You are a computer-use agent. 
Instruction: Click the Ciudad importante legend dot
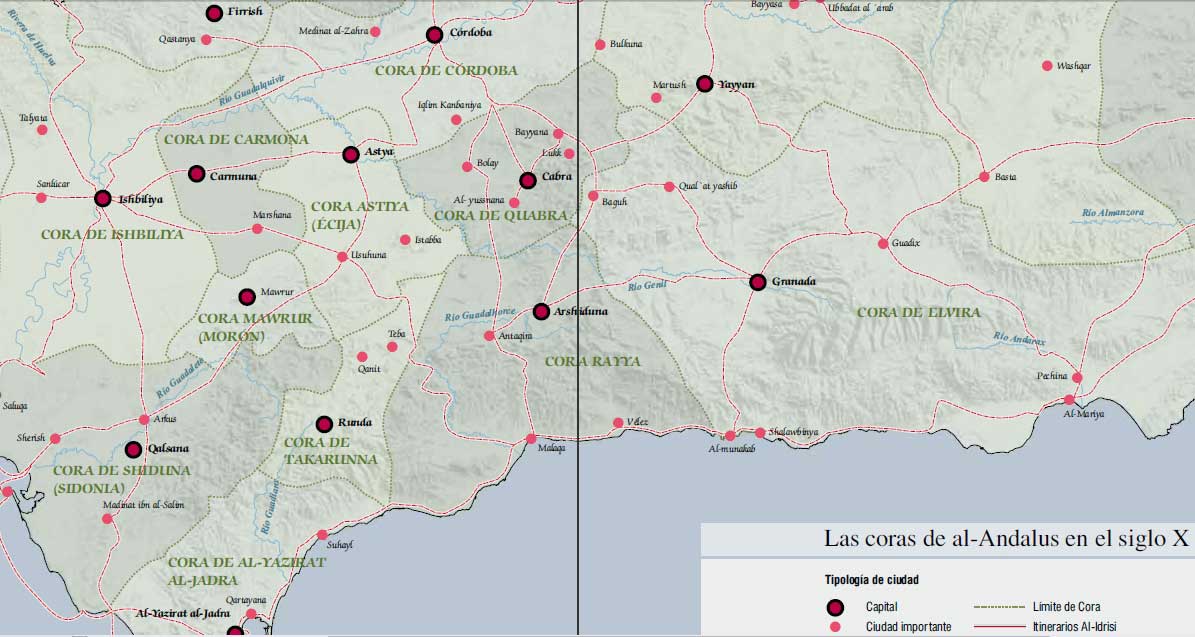pyautogui.click(x=838, y=627)
